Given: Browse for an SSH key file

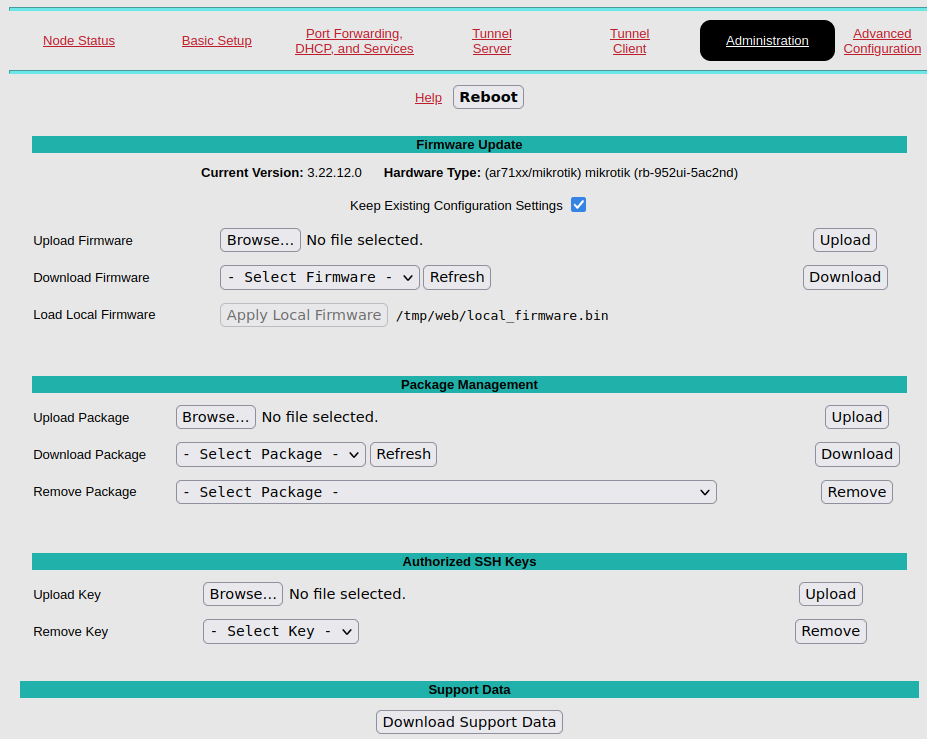Looking at the screenshot, I should pos(243,594).
